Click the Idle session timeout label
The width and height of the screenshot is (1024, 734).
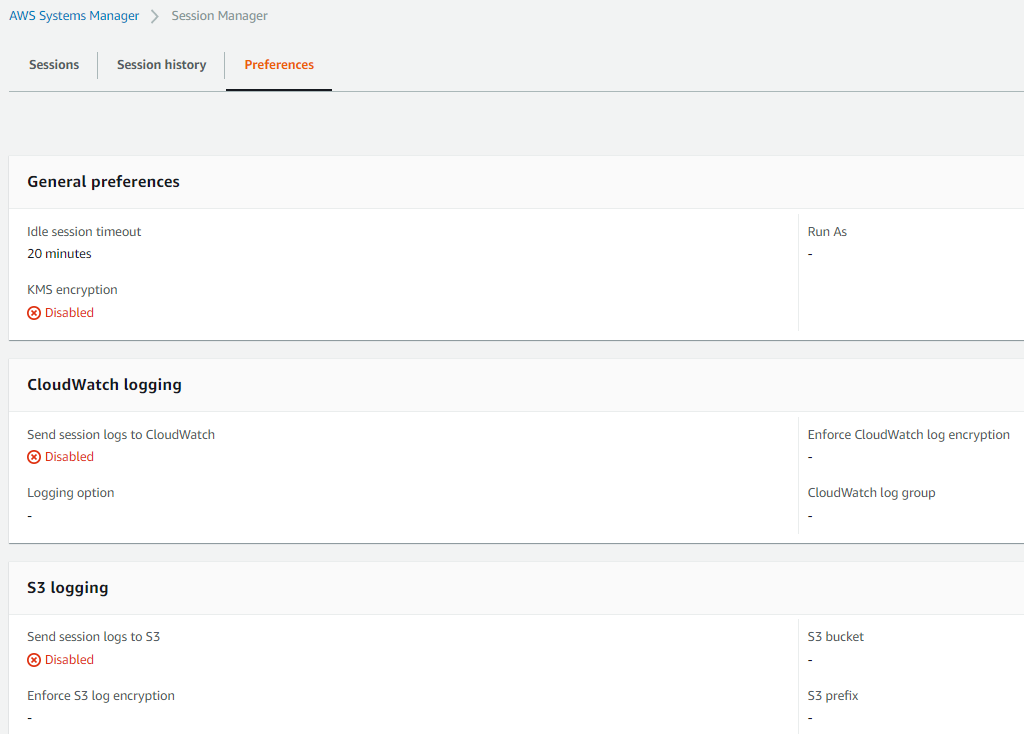point(84,232)
